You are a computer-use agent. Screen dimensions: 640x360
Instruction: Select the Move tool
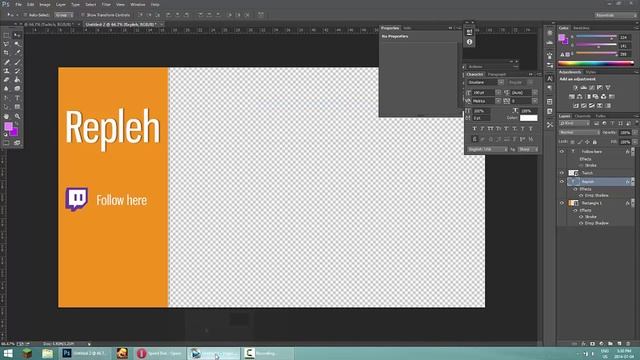click(x=17, y=36)
